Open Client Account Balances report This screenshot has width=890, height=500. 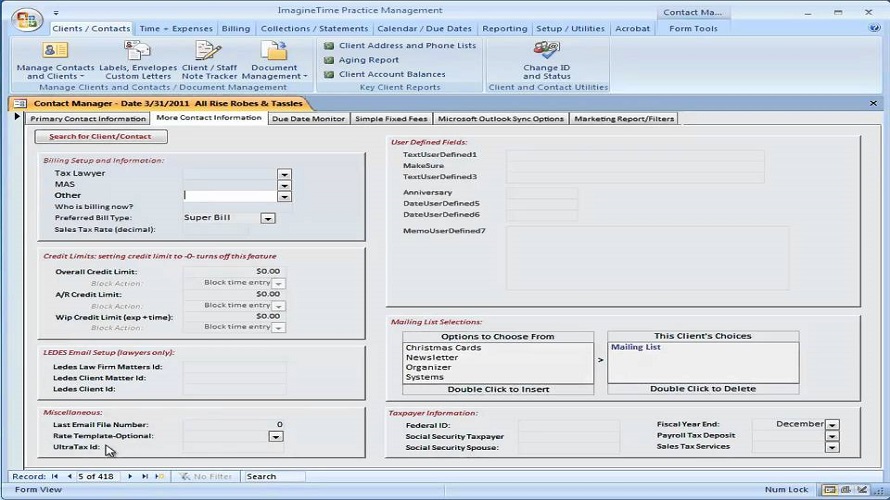pyautogui.click(x=391, y=74)
